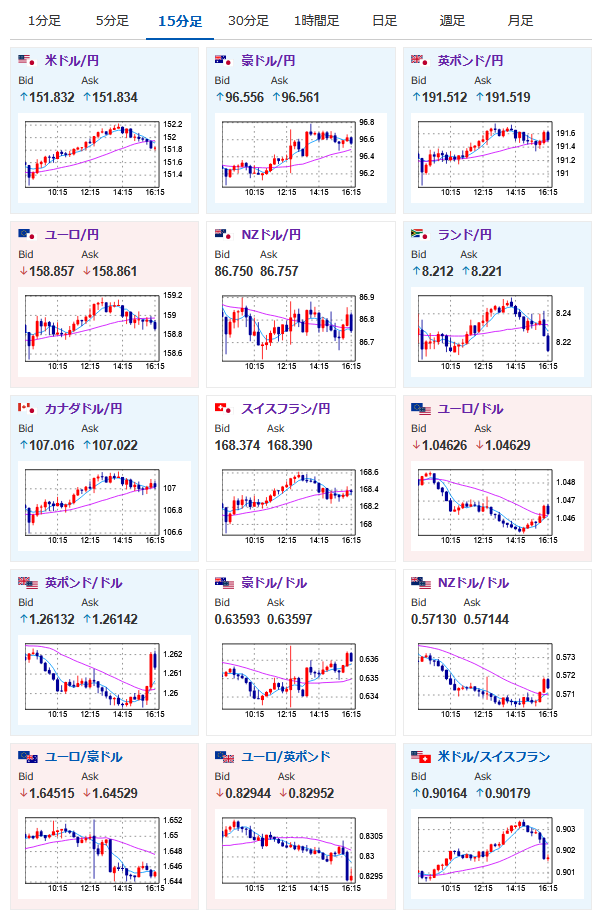Click the Canada flag icon beside カナダドル/円
595x915 pixels.
pyautogui.click(x=26, y=408)
